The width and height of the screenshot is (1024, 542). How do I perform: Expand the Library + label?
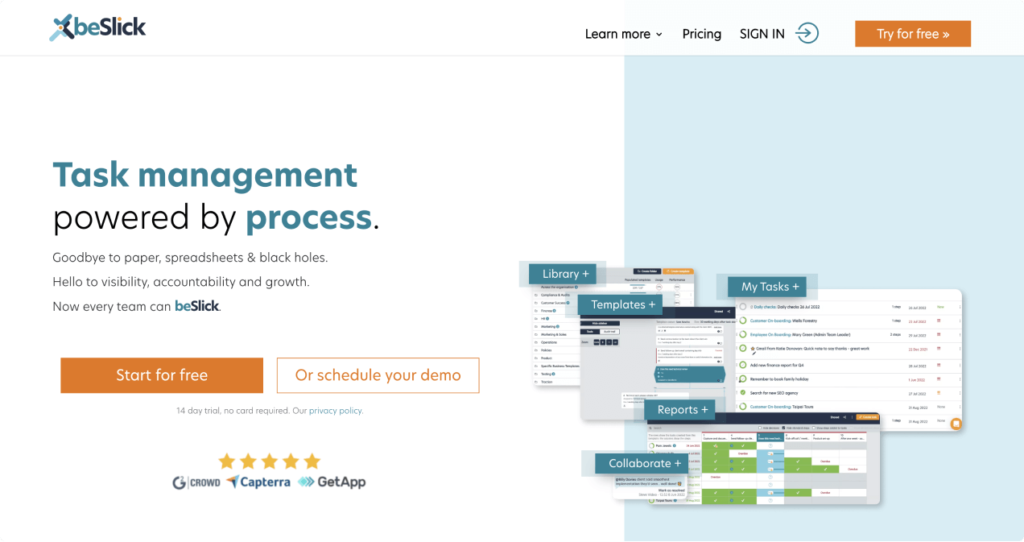(x=565, y=274)
